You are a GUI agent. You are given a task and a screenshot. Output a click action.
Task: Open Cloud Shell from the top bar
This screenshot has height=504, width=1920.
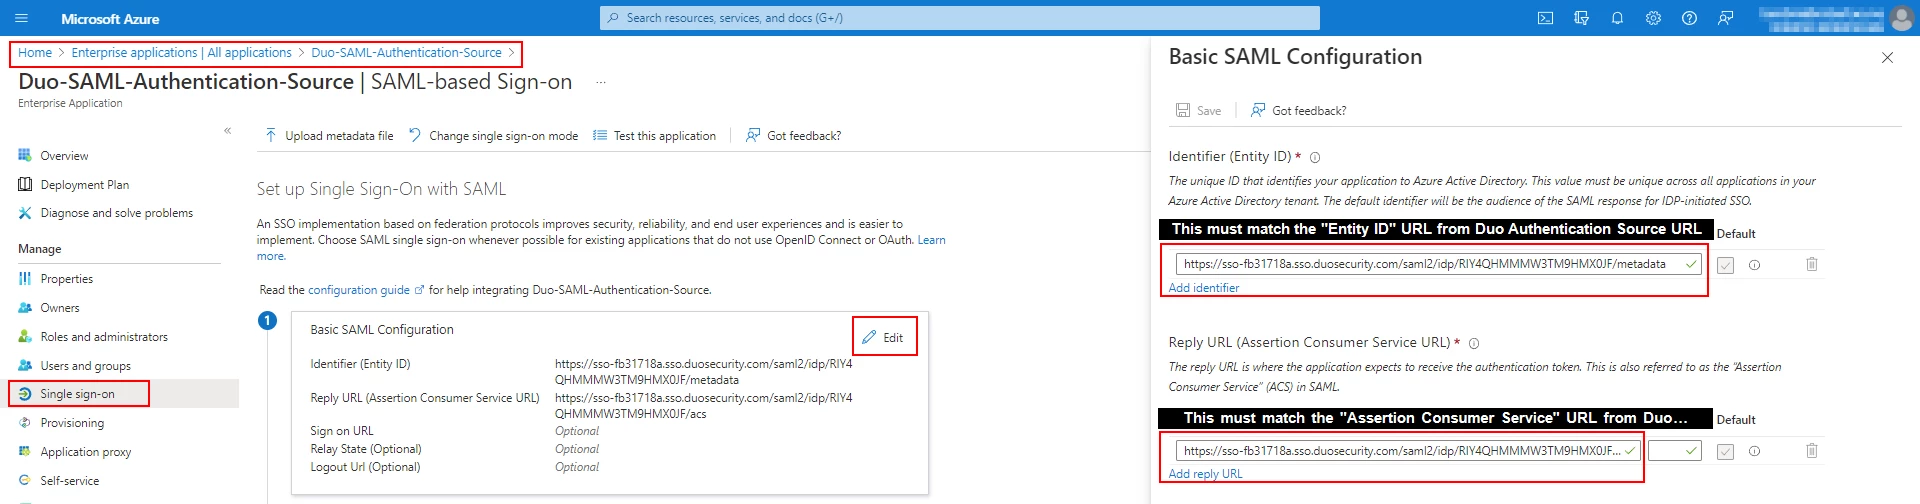(x=1545, y=18)
